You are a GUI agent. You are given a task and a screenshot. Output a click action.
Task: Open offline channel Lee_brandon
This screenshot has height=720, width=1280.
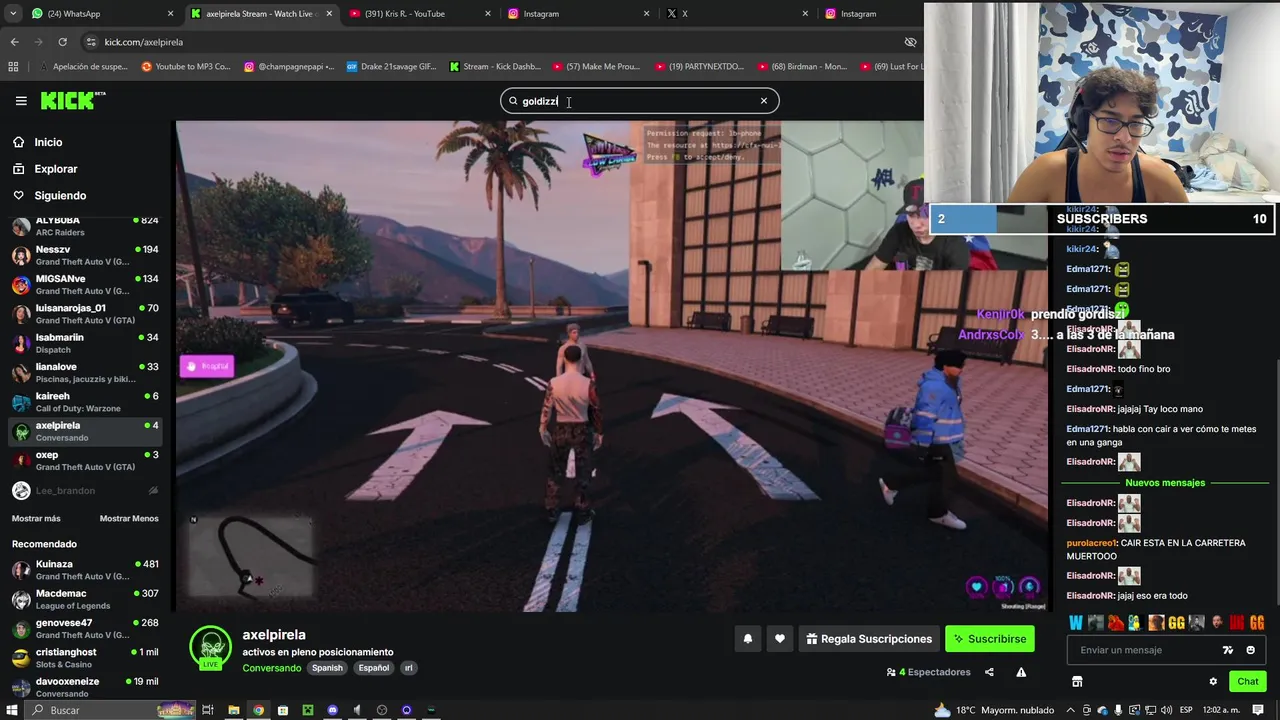tap(85, 490)
